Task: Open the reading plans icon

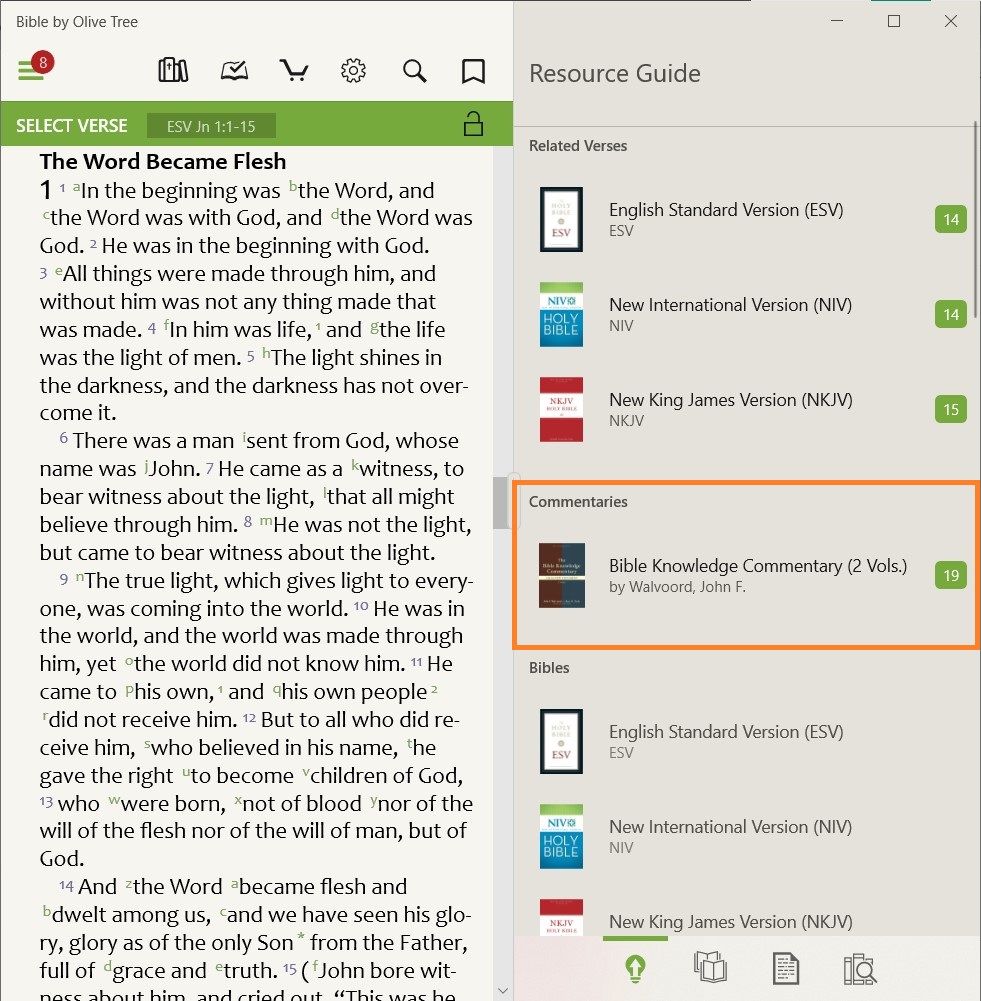Action: pyautogui.click(x=234, y=70)
